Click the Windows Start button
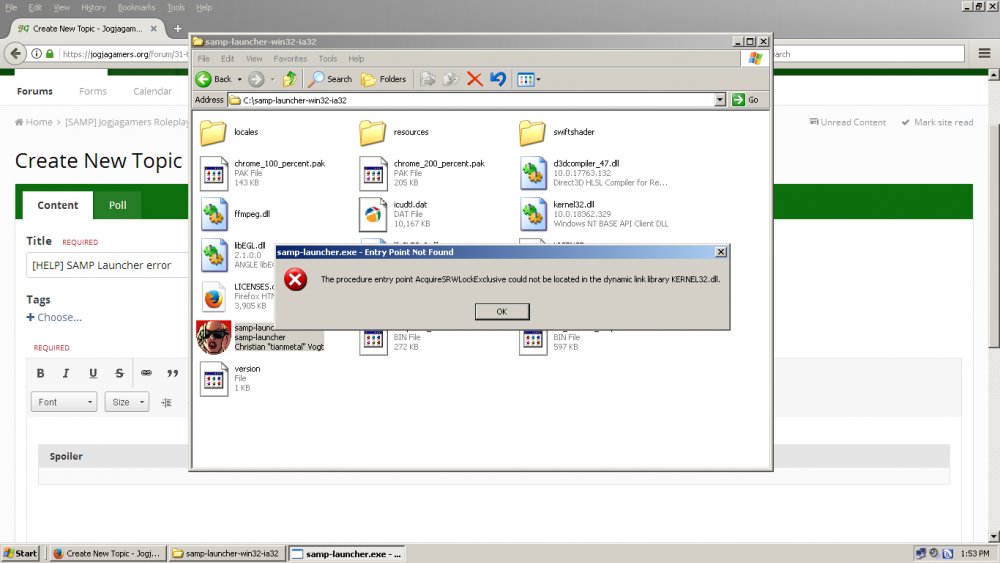This screenshot has width=1000, height=563. 20,553
